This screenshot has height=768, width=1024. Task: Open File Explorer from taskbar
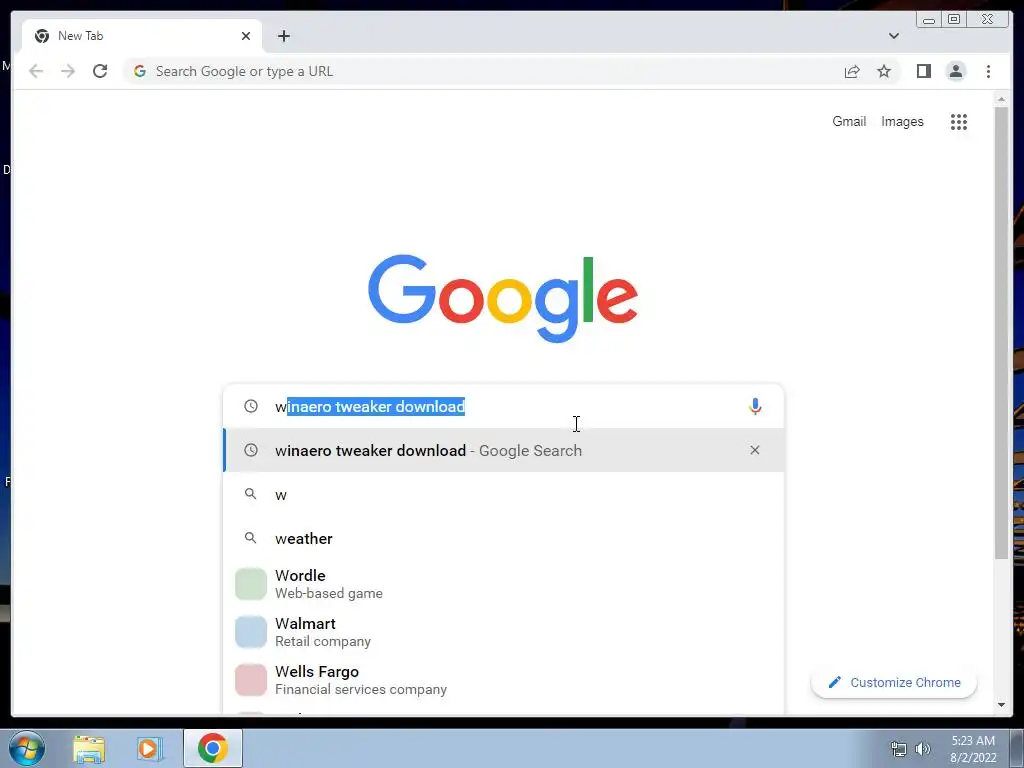click(x=89, y=749)
